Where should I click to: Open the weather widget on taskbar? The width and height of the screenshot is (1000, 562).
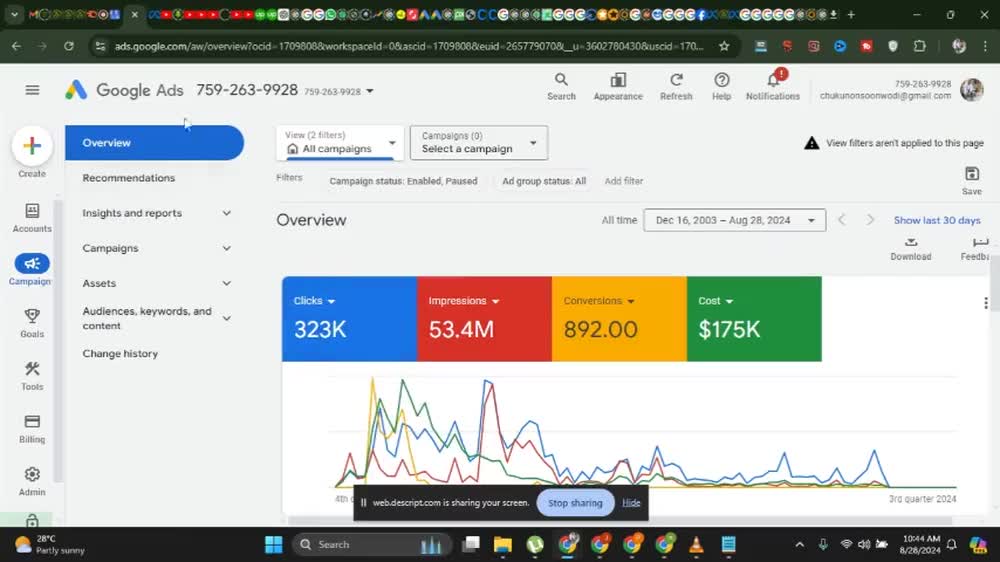(50, 544)
